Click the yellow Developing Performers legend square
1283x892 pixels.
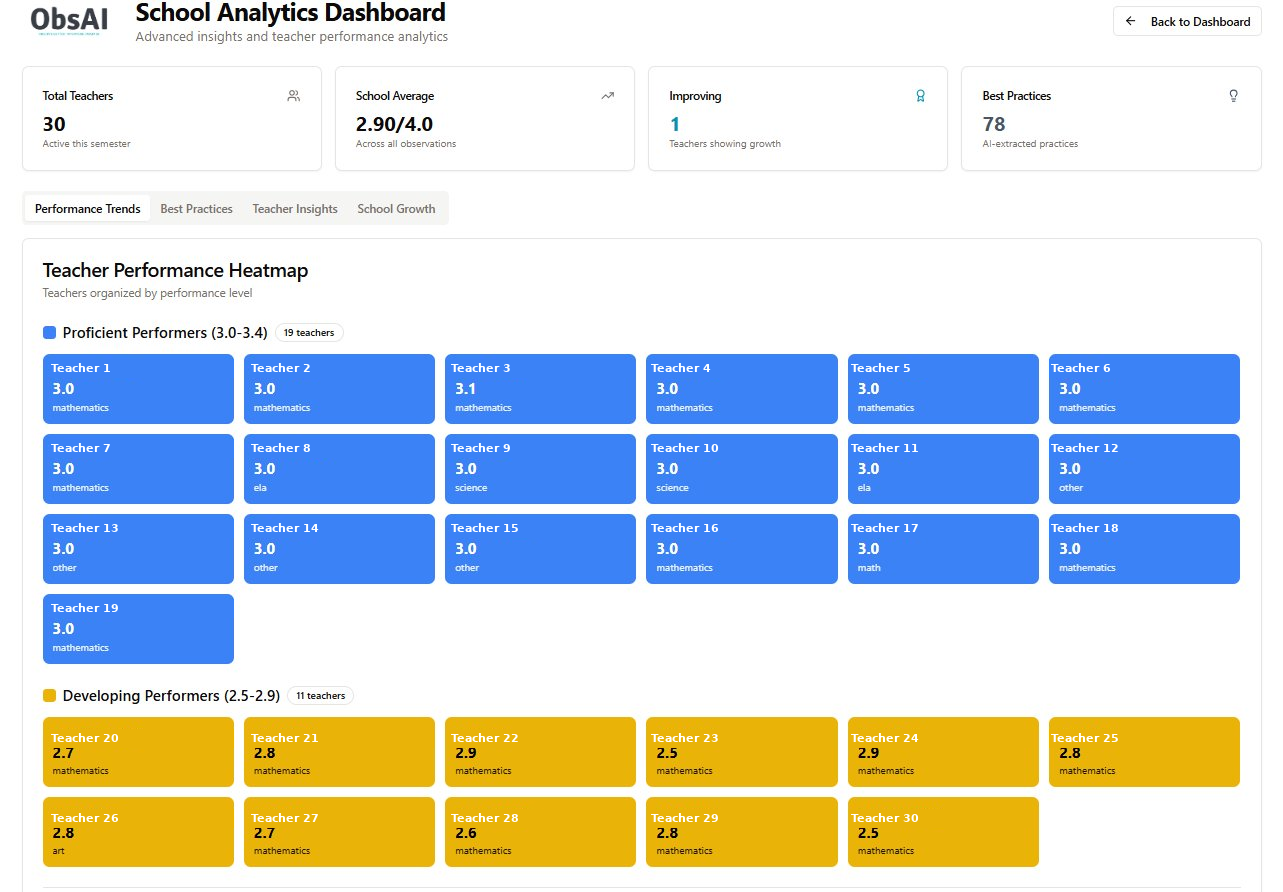pyautogui.click(x=50, y=695)
